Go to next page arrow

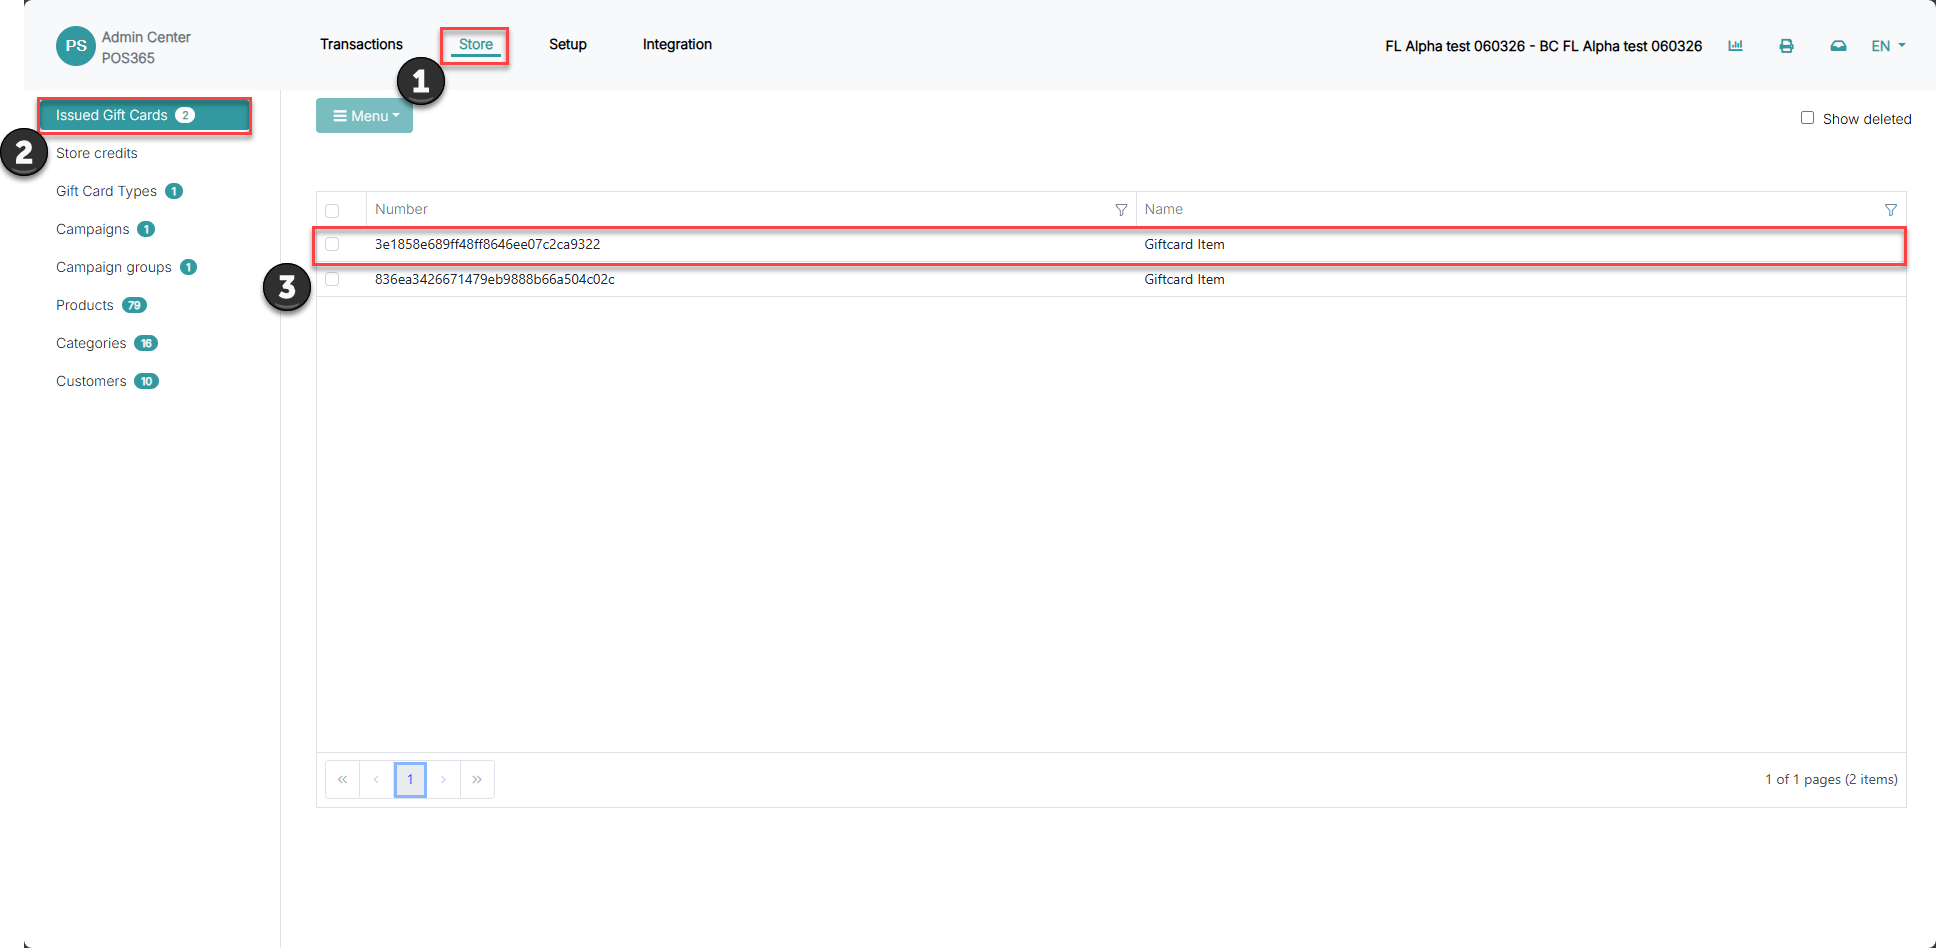[443, 779]
